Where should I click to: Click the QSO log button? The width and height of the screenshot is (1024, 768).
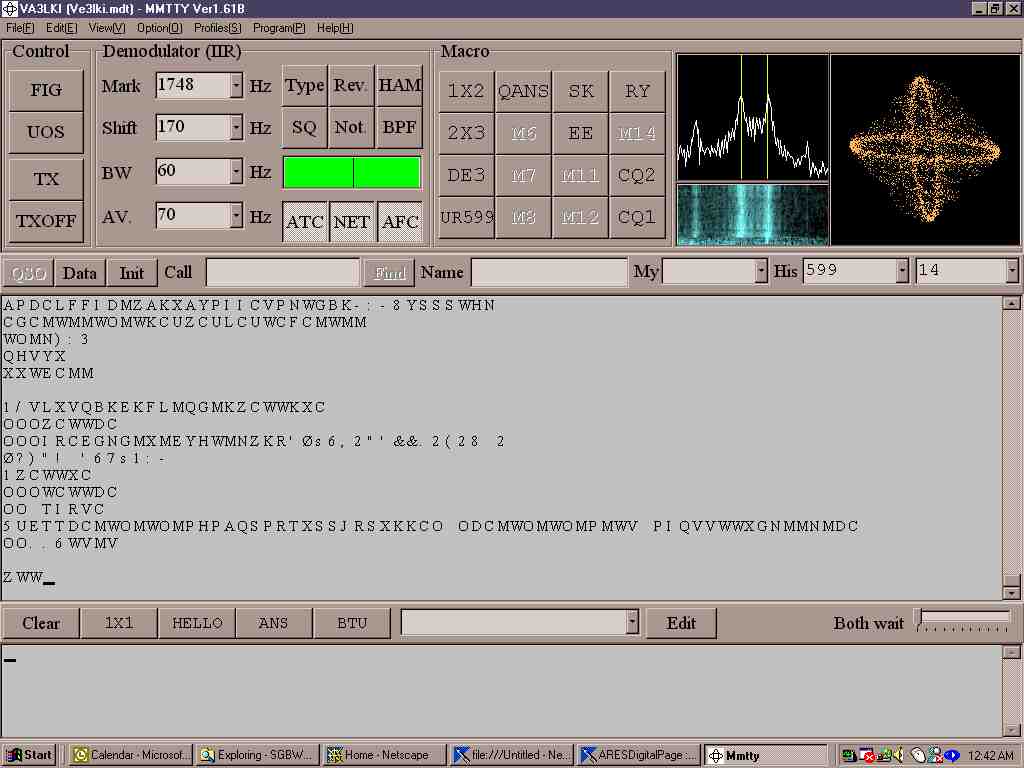pyautogui.click(x=28, y=273)
